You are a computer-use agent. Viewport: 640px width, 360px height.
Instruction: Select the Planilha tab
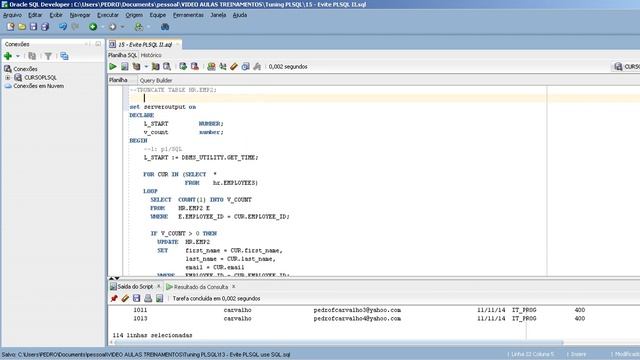pos(118,80)
